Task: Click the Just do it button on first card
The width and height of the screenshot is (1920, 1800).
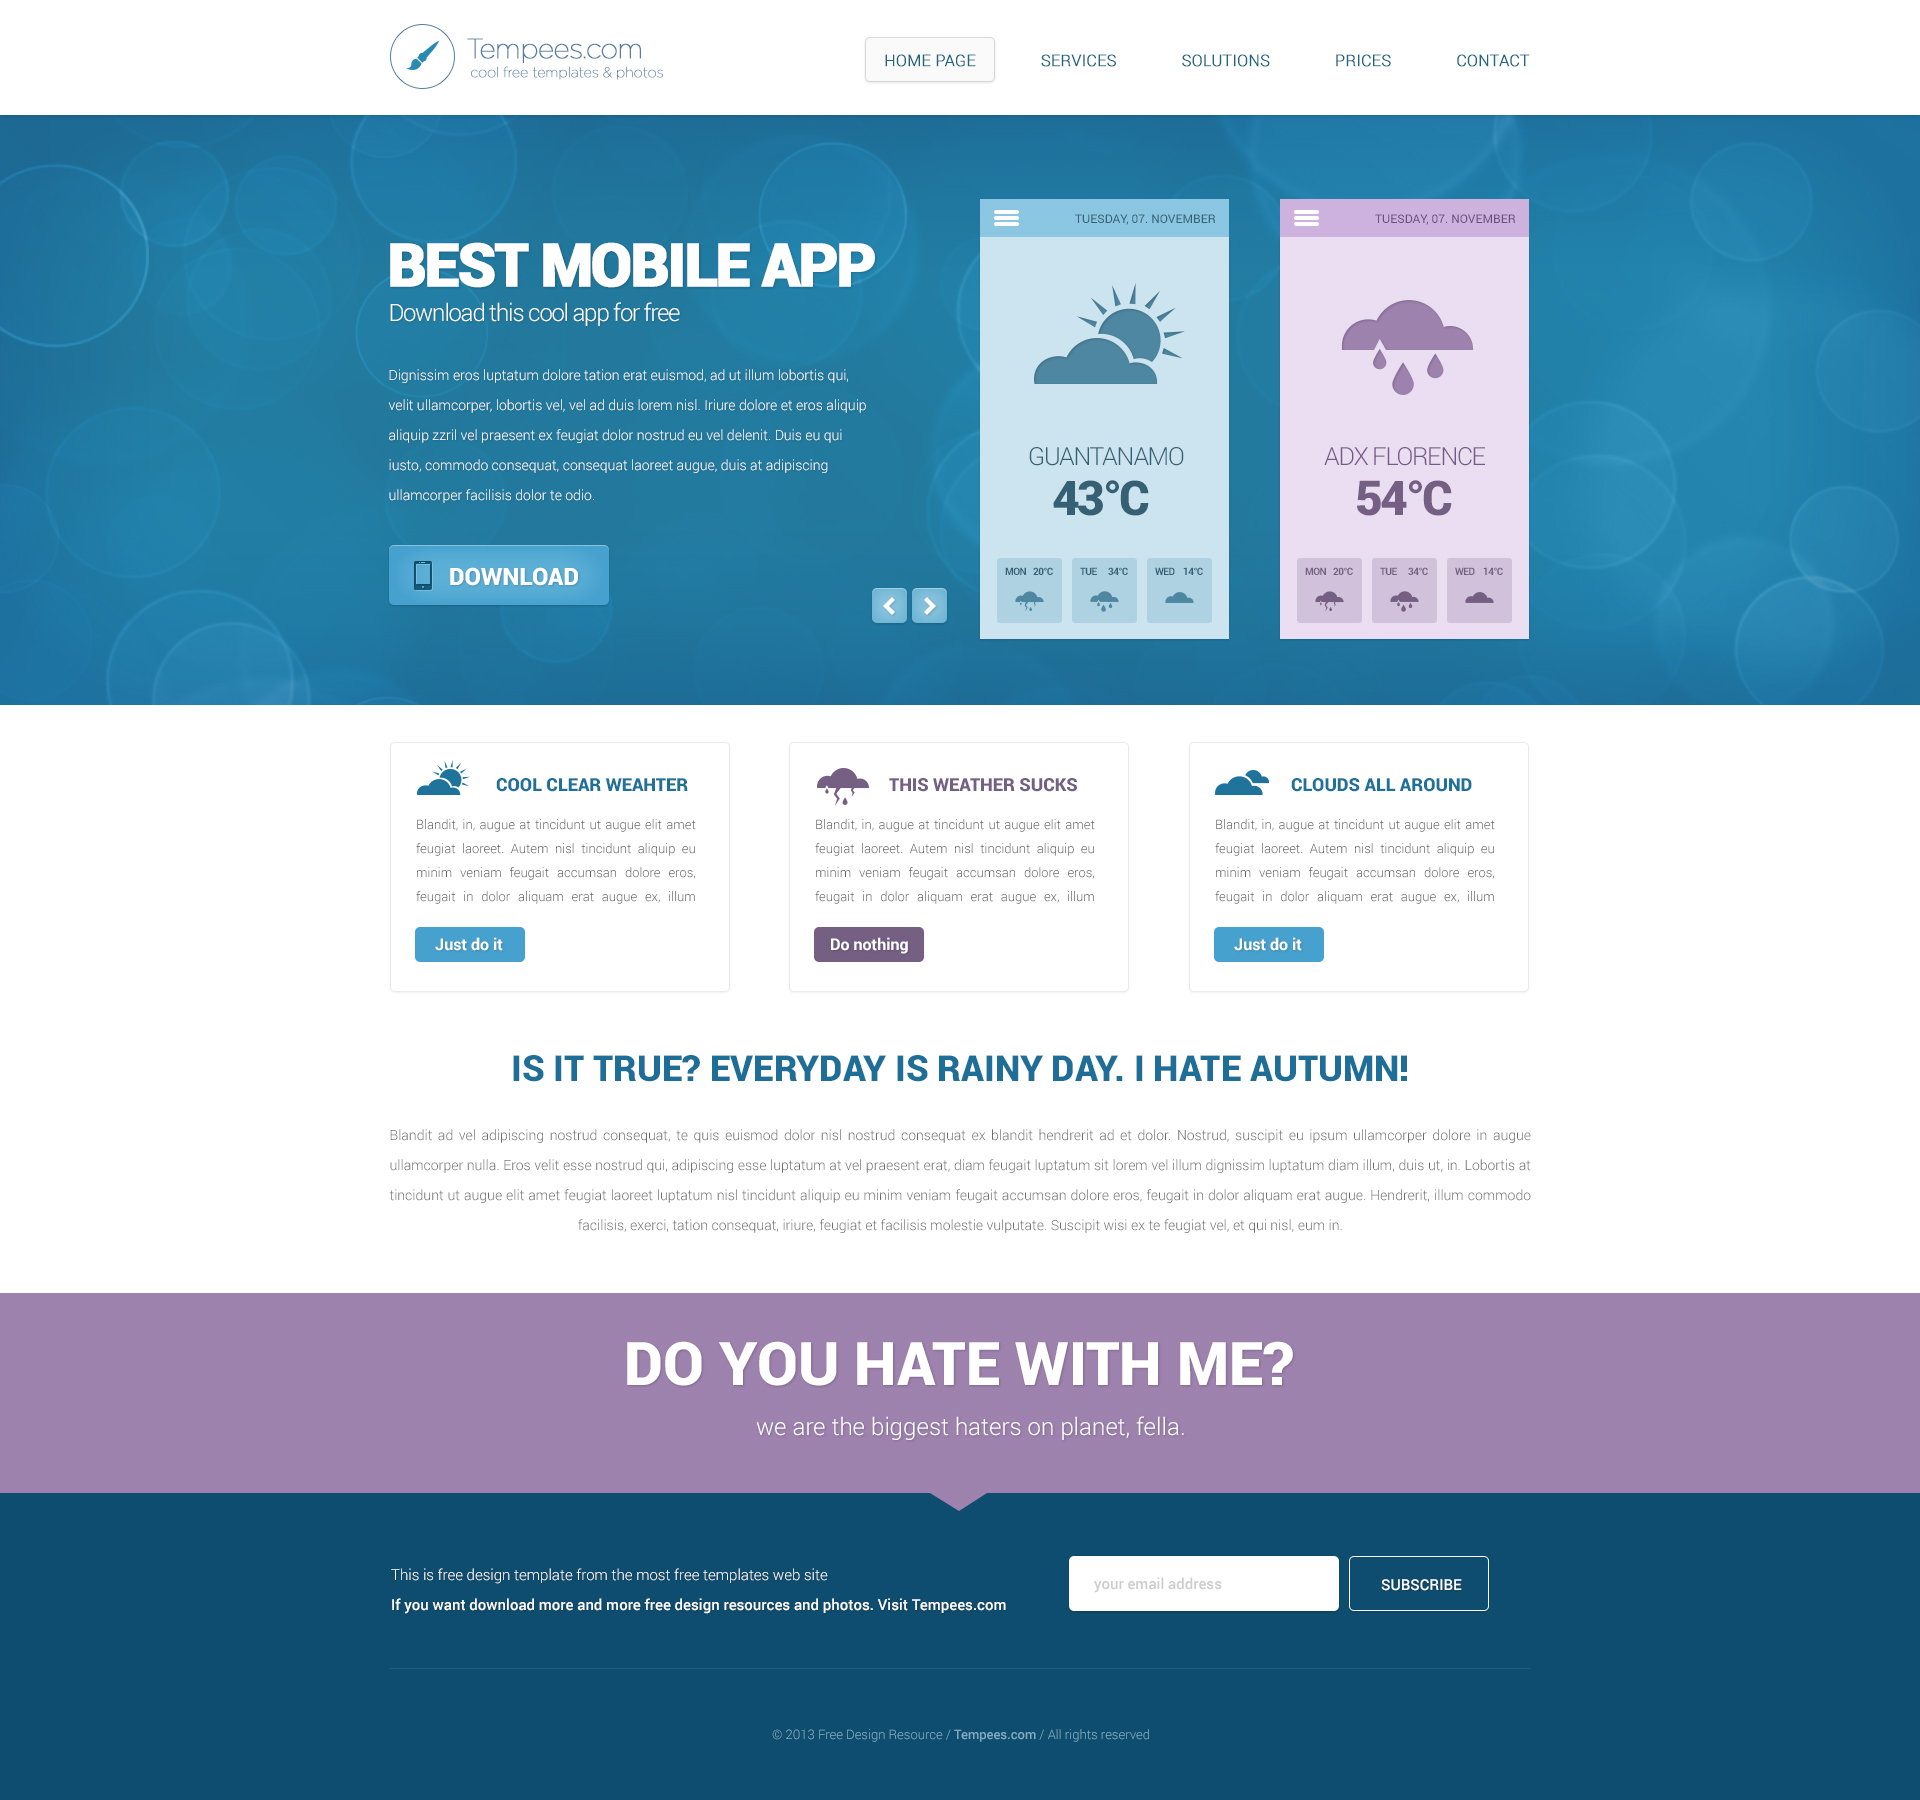Action: (x=470, y=944)
